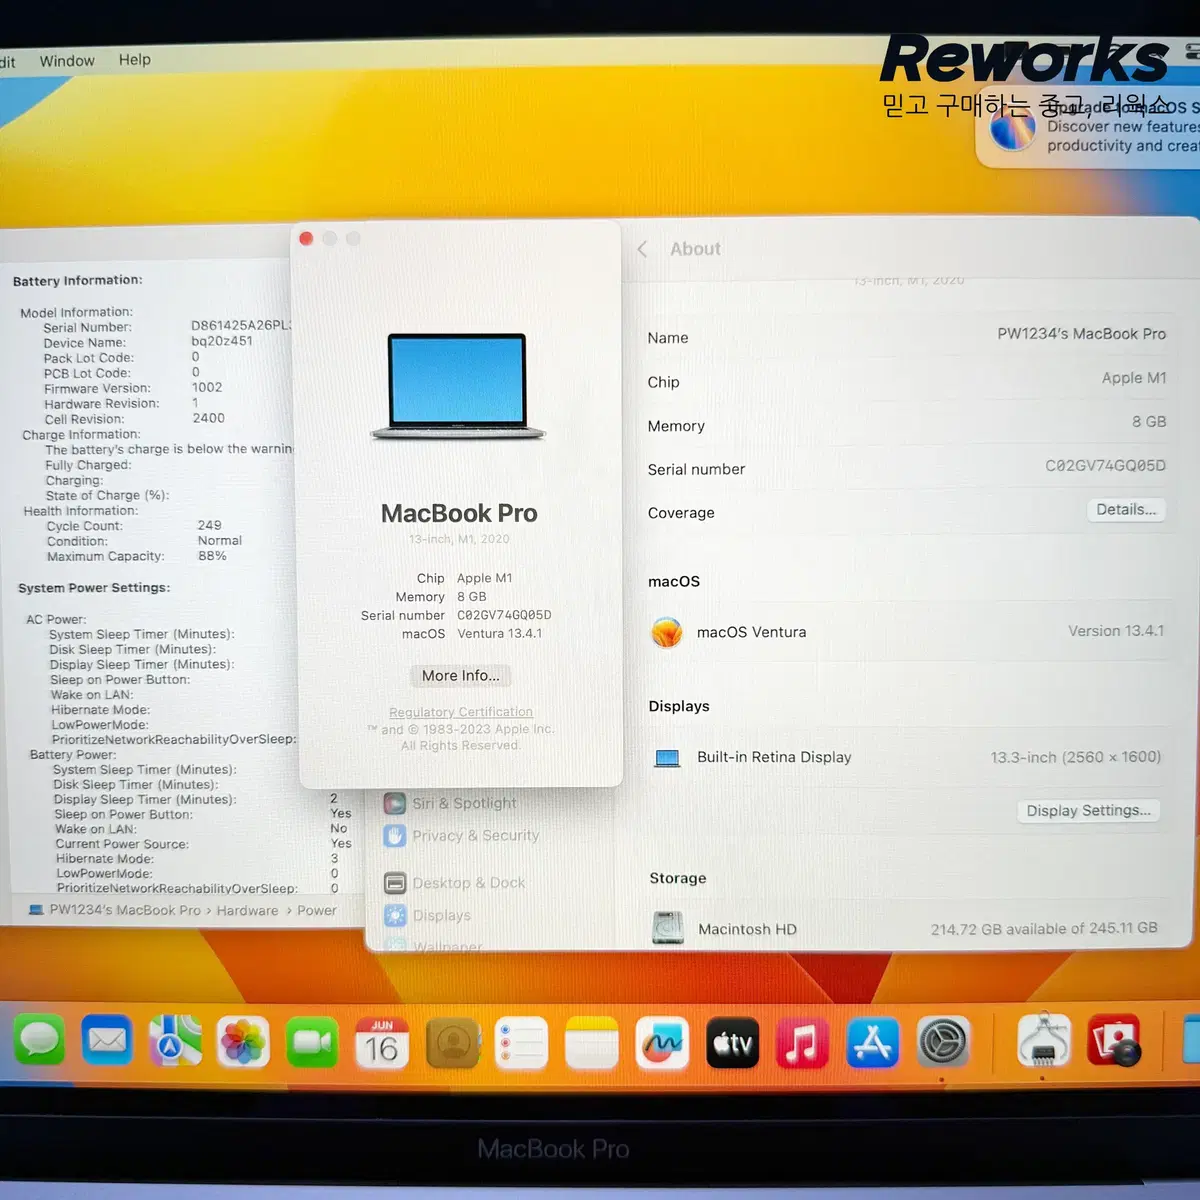Click the MacBook Pro title in About This Mac
This screenshot has height=1200, width=1200.
[x=459, y=513]
